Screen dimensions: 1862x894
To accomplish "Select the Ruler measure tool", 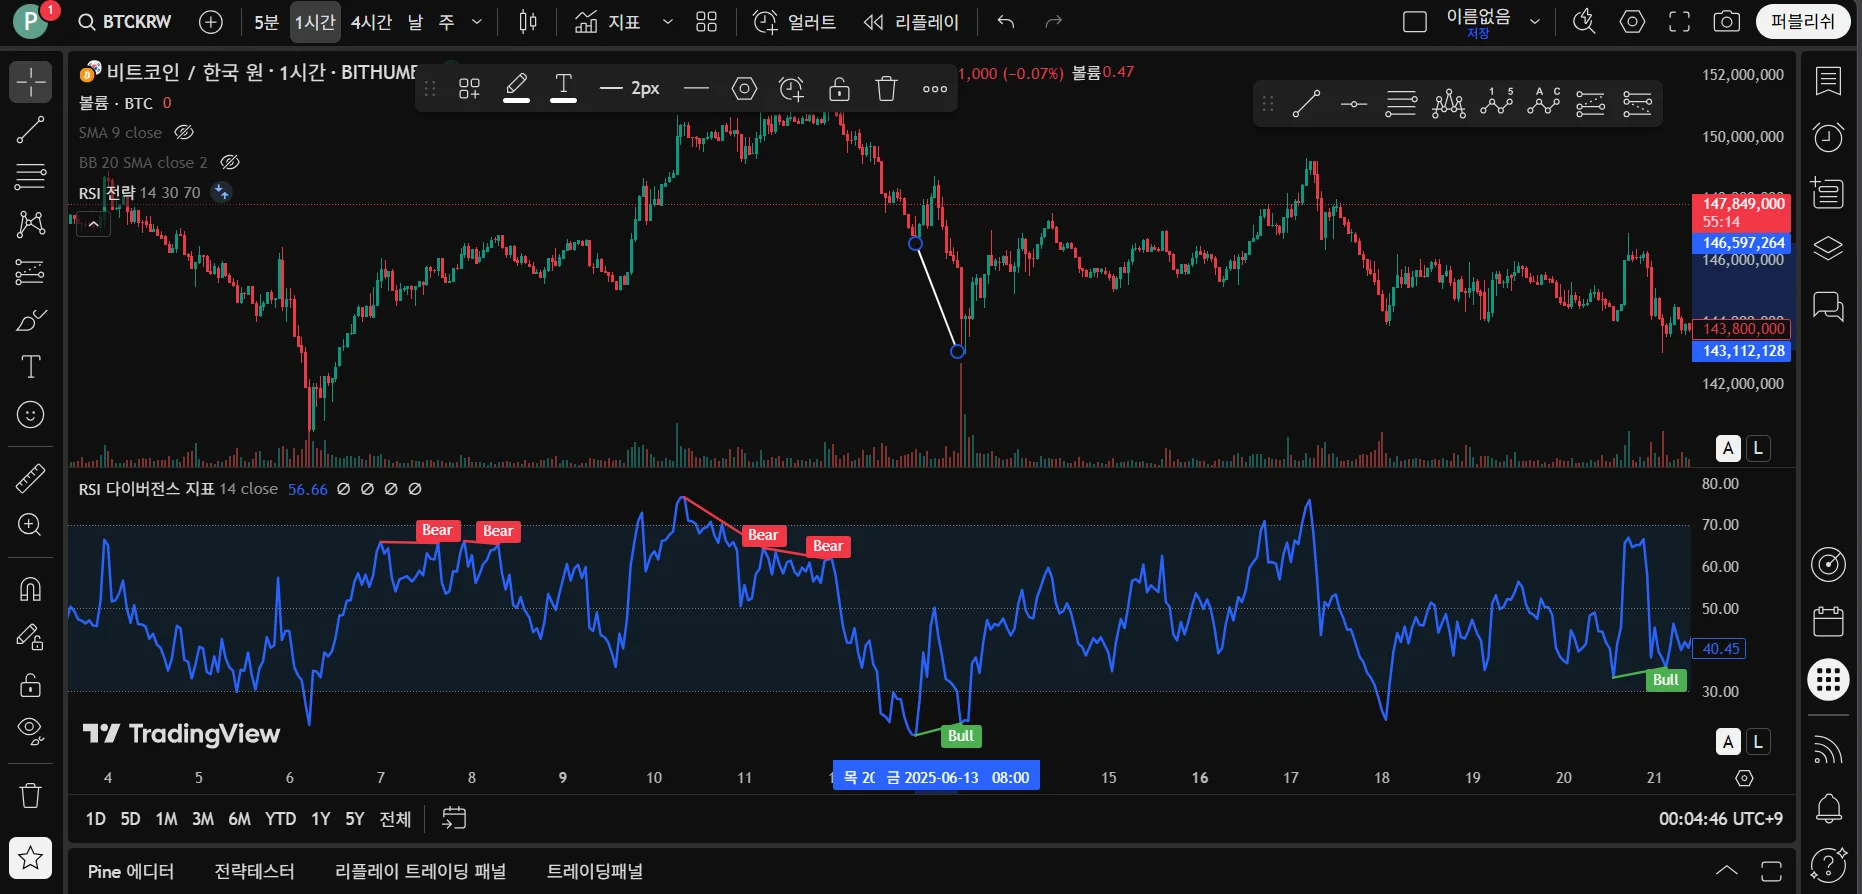I will [x=30, y=478].
